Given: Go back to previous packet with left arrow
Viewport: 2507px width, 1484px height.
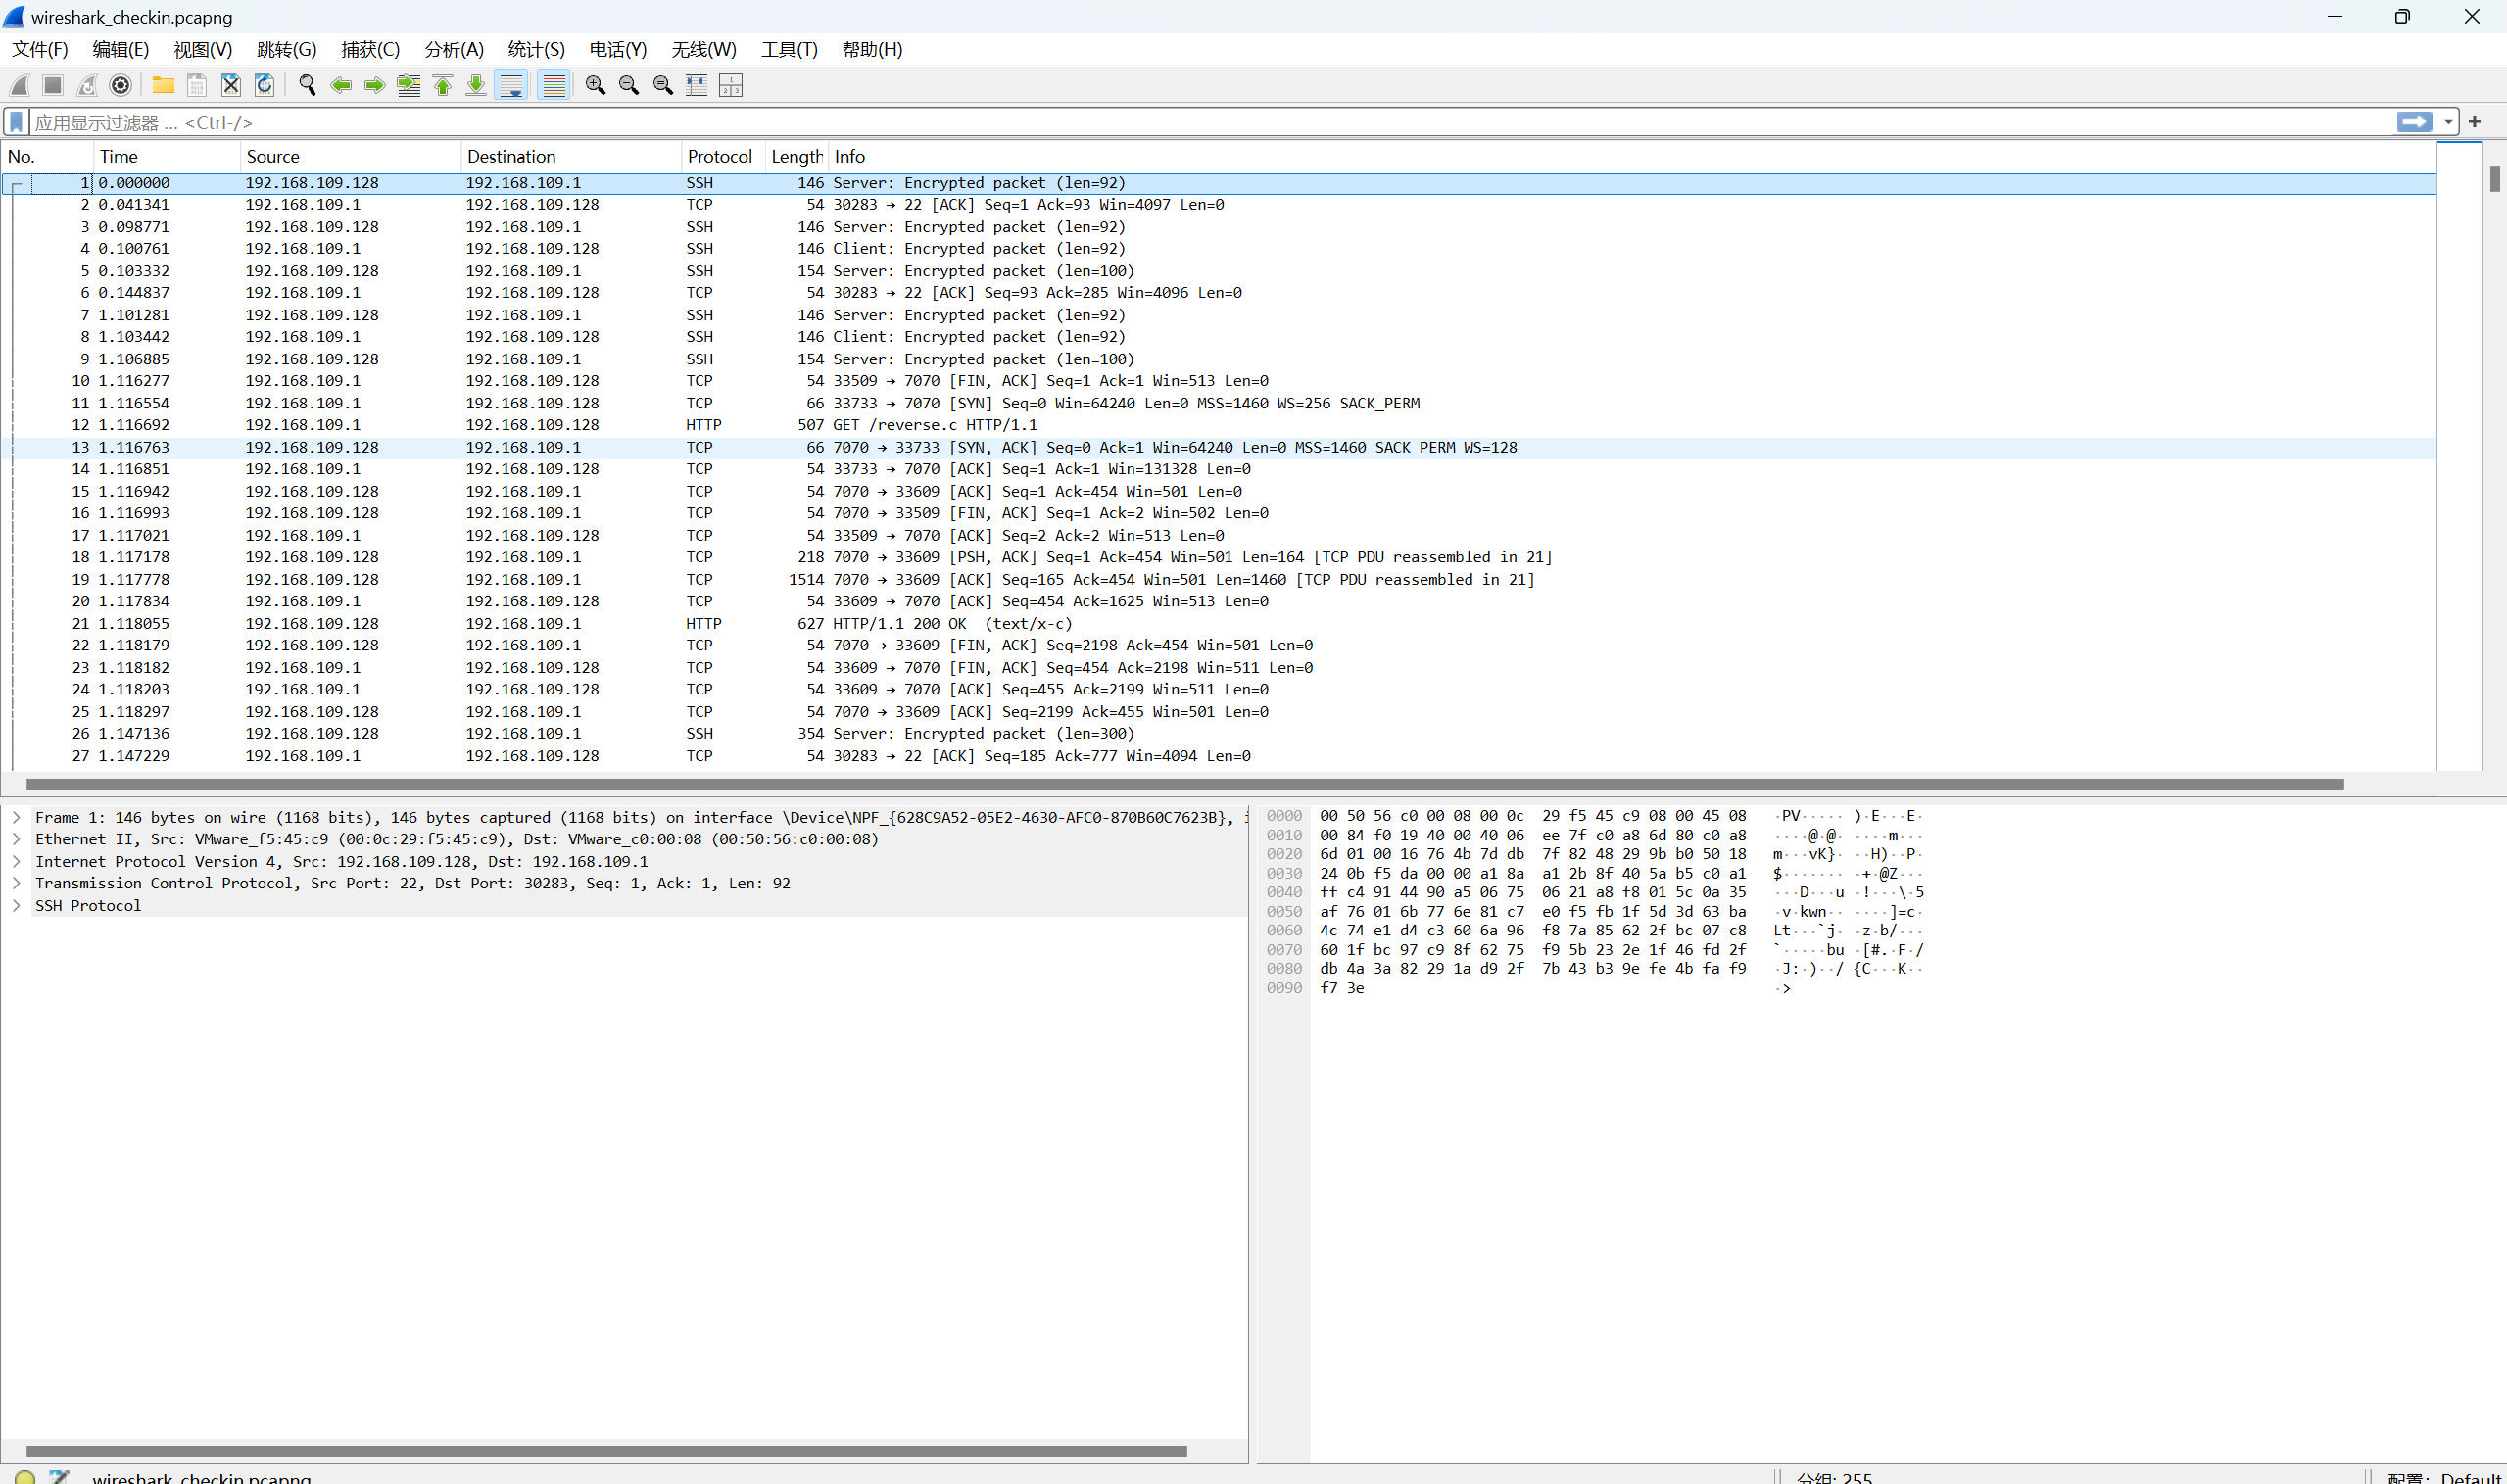Looking at the screenshot, I should pyautogui.click(x=341, y=85).
